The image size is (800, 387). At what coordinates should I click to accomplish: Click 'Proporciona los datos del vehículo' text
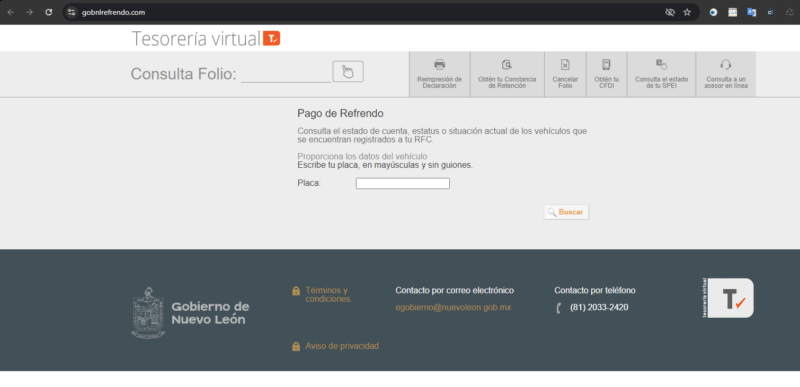362,157
